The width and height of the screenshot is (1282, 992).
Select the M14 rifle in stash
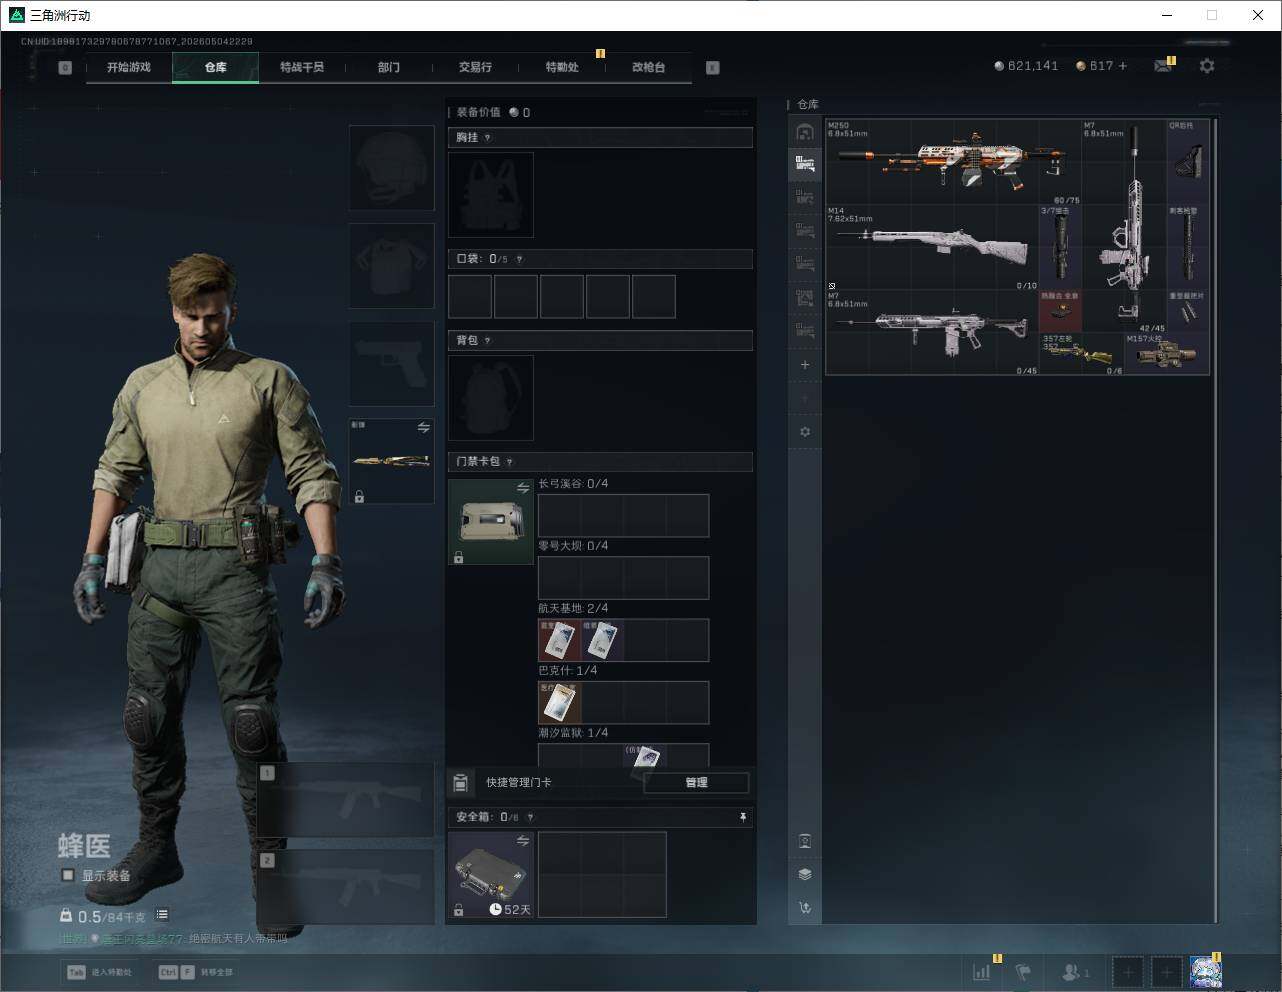[932, 248]
